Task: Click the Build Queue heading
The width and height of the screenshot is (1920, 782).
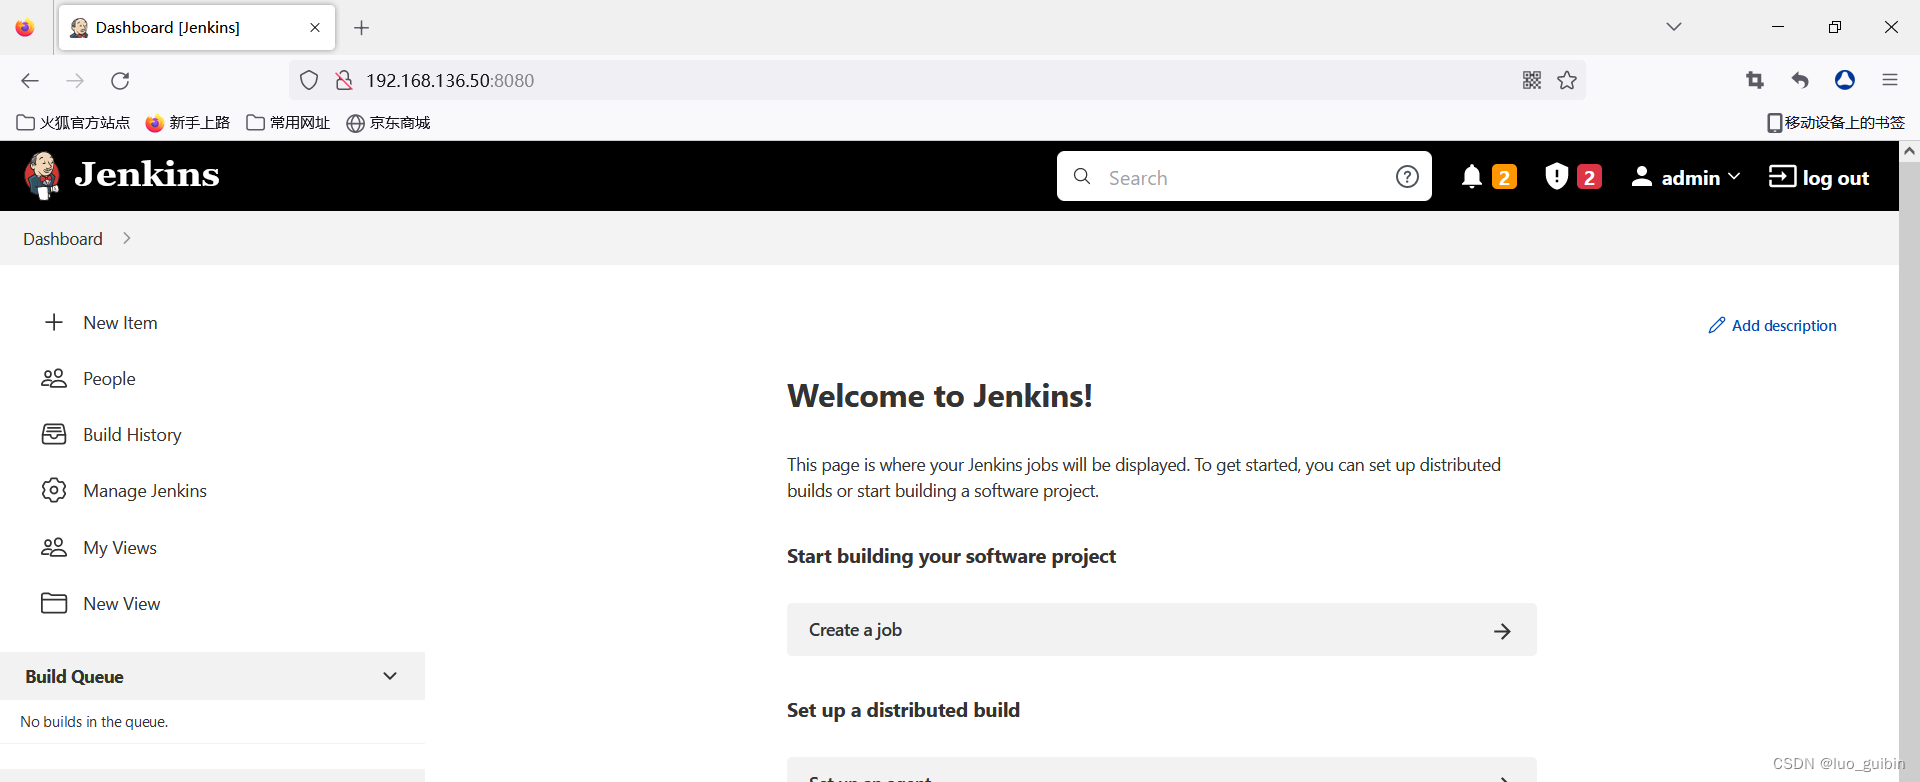Action: point(74,677)
